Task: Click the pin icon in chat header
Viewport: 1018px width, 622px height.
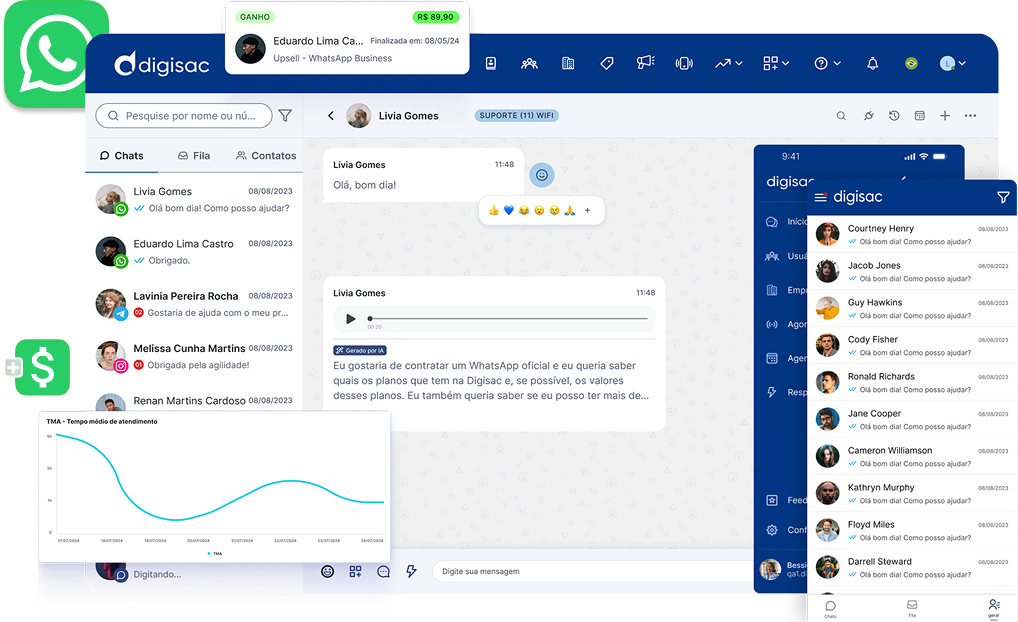Action: click(868, 116)
